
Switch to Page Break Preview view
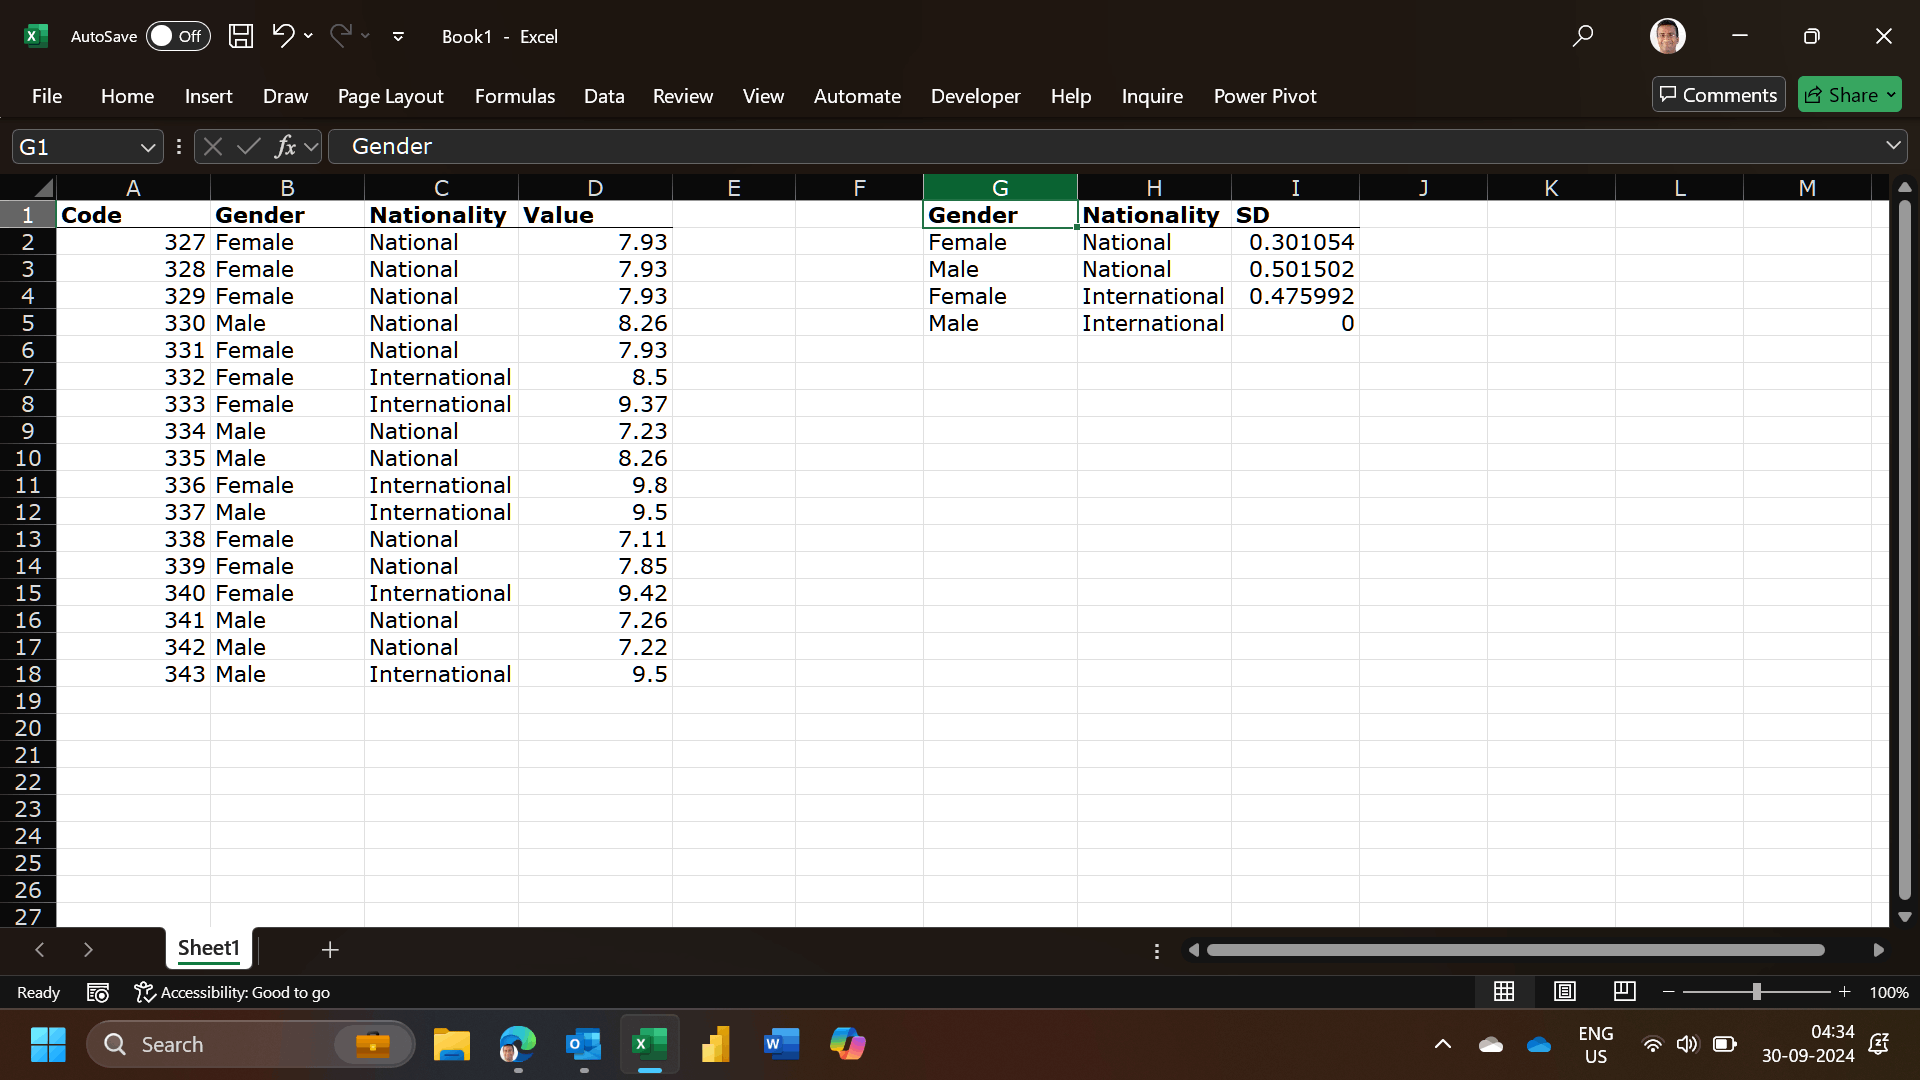coord(1624,991)
